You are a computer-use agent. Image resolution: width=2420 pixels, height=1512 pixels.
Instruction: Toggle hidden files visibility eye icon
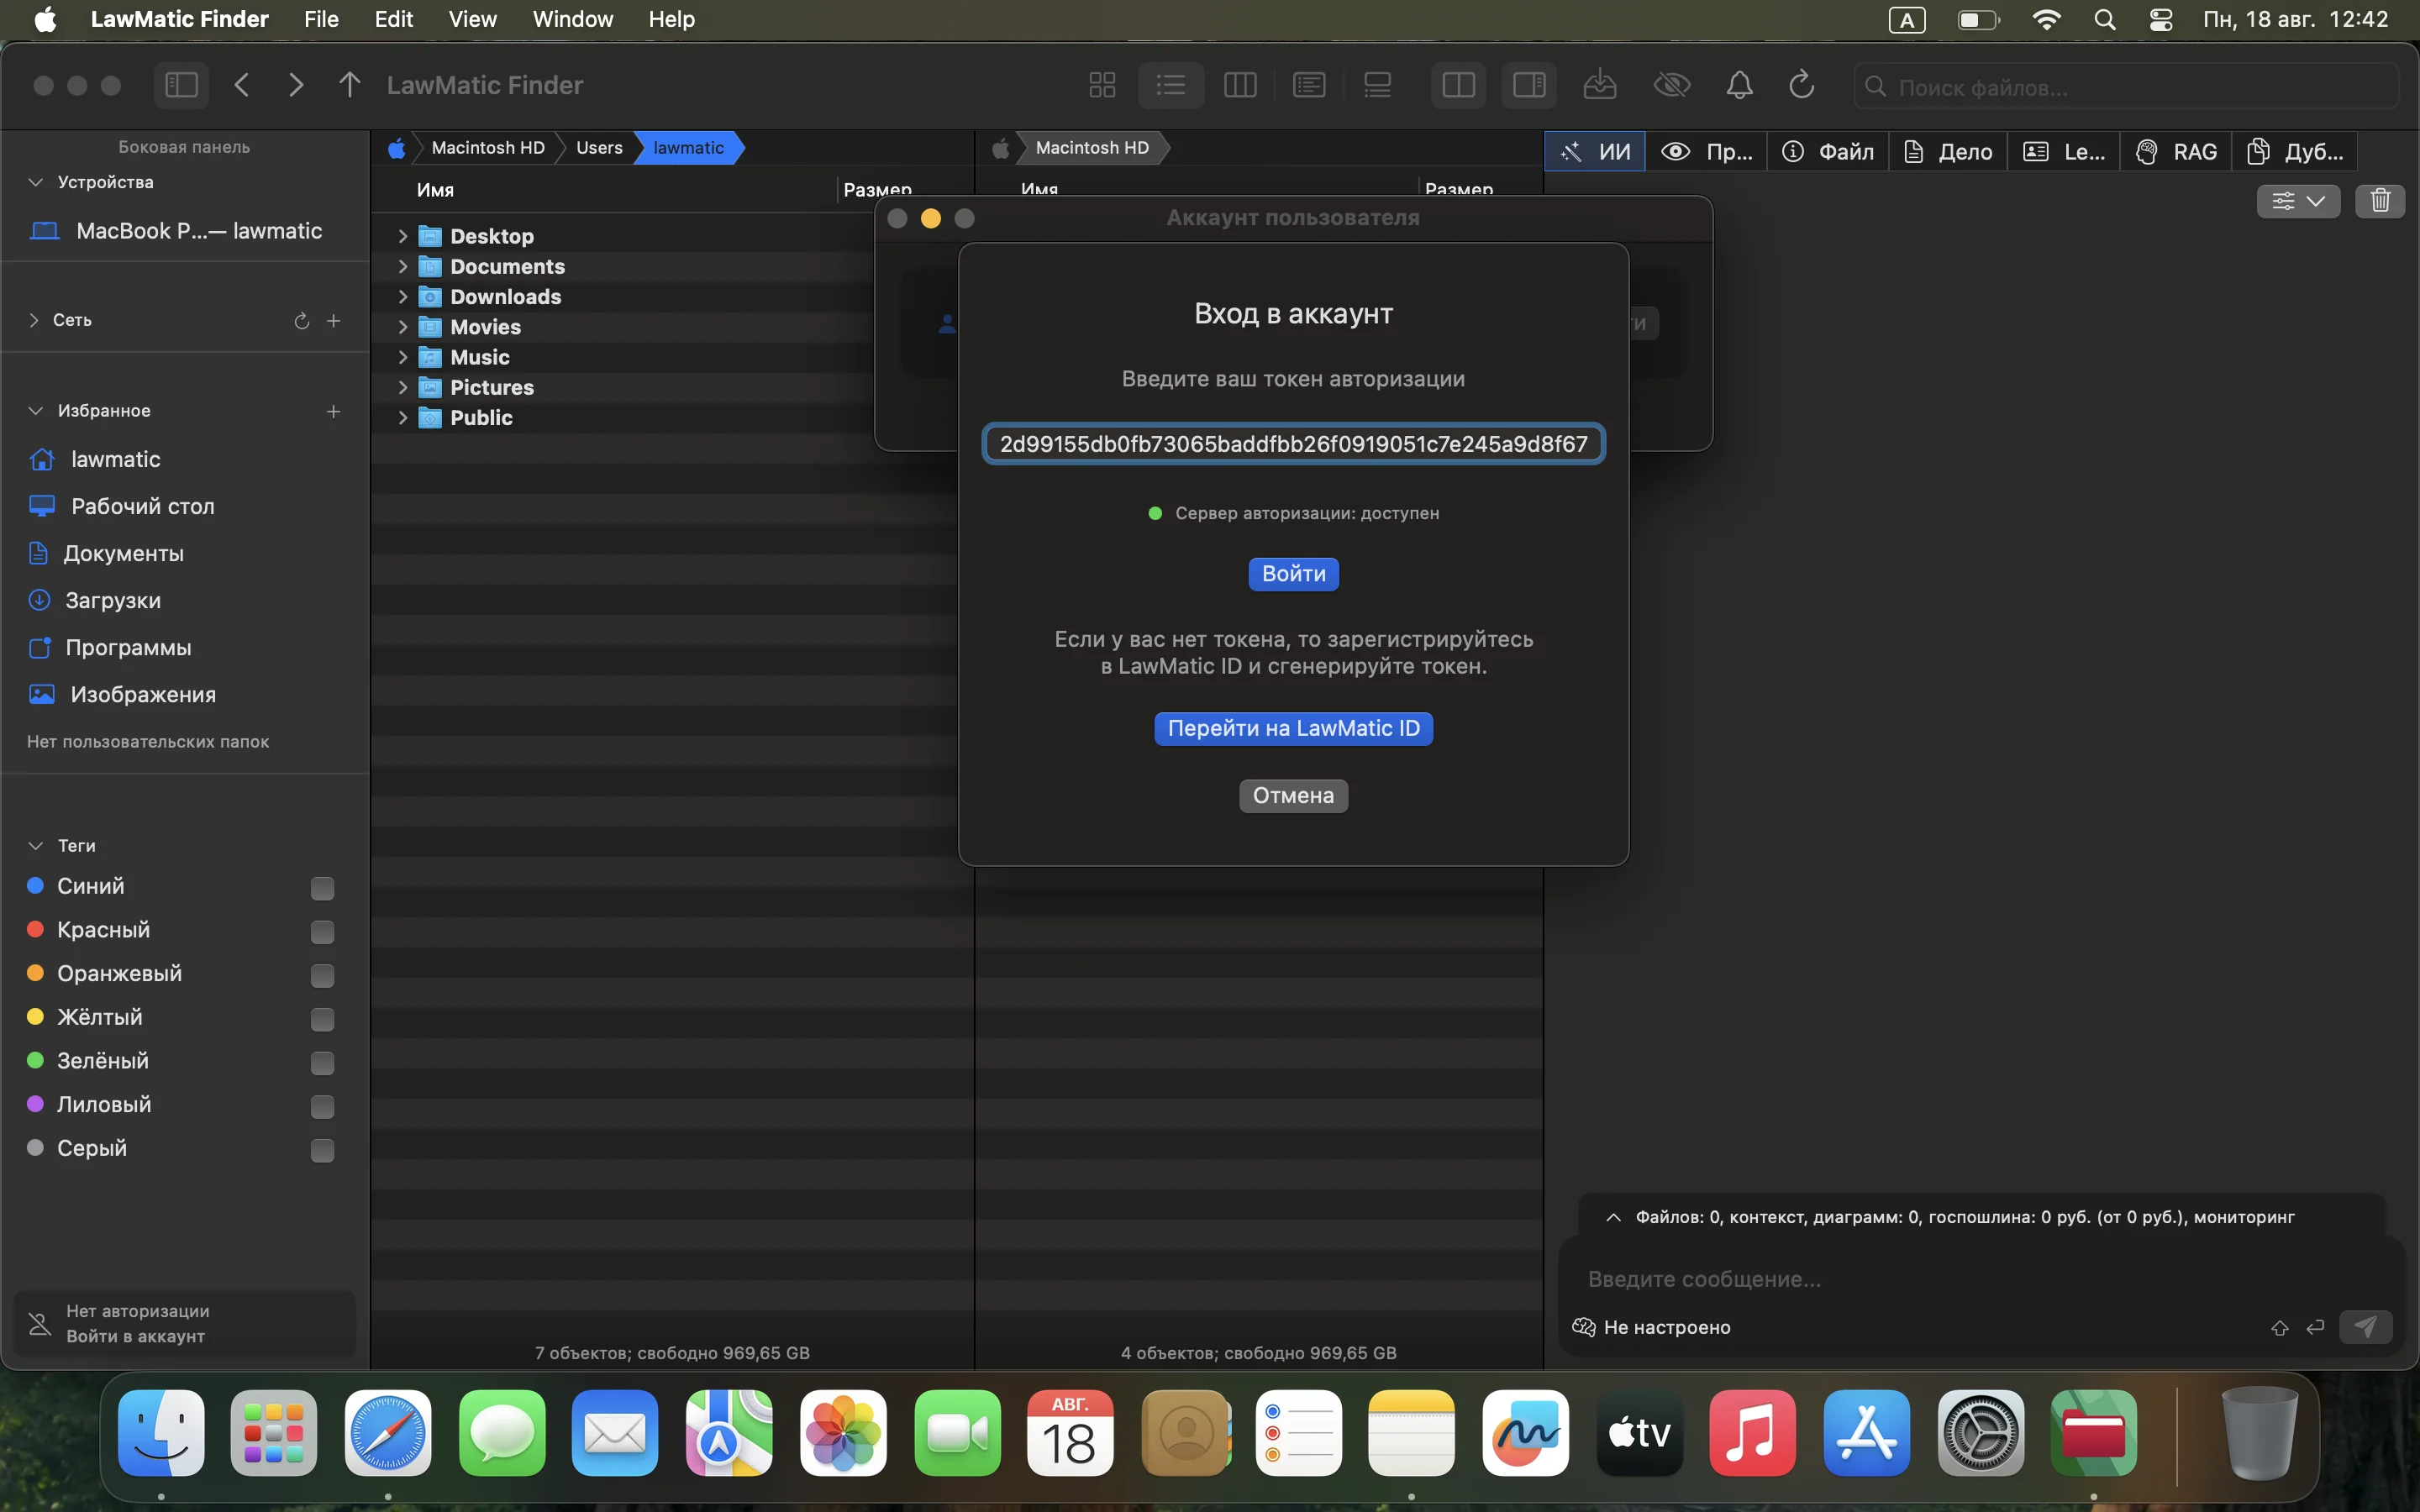coord(1672,85)
